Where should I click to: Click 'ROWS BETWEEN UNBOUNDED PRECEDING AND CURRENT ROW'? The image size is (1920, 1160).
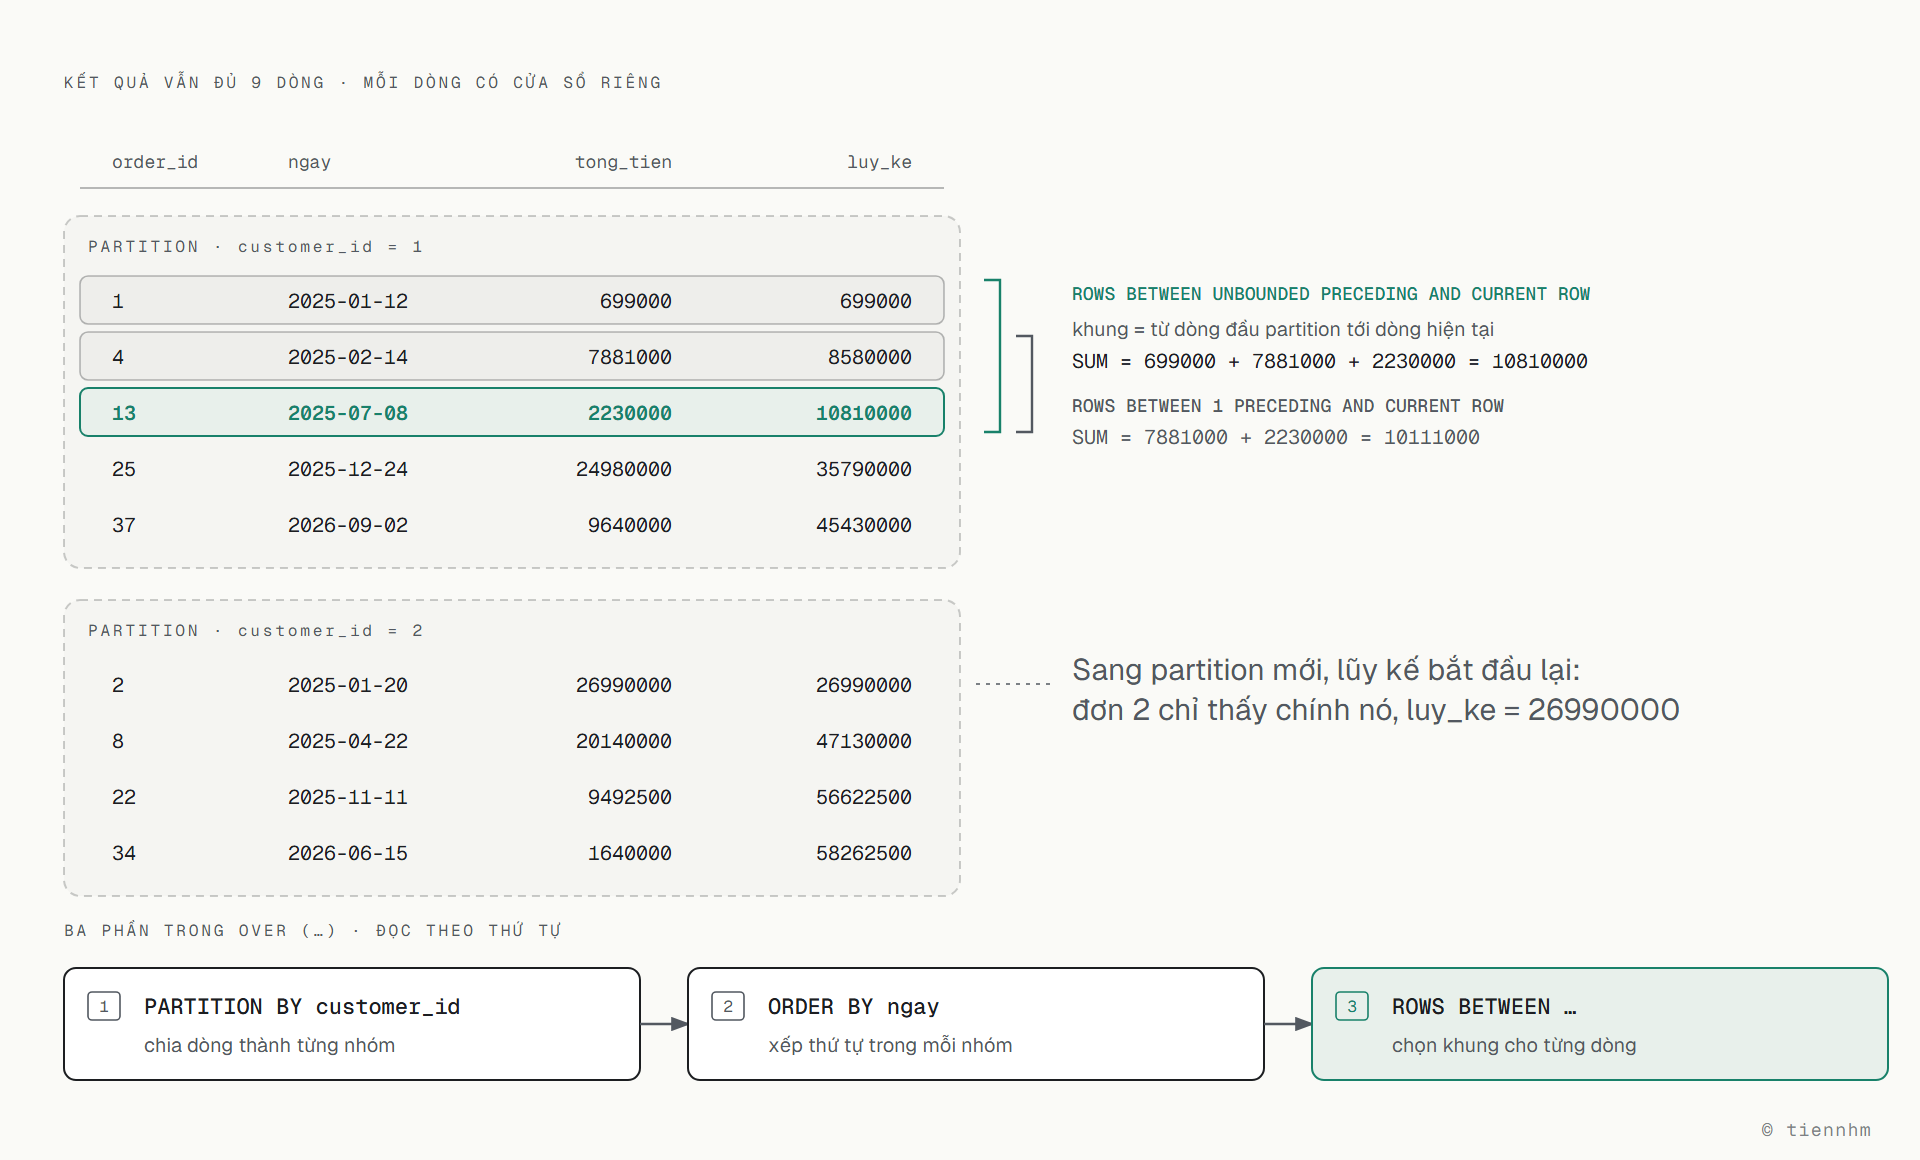coord(1331,294)
